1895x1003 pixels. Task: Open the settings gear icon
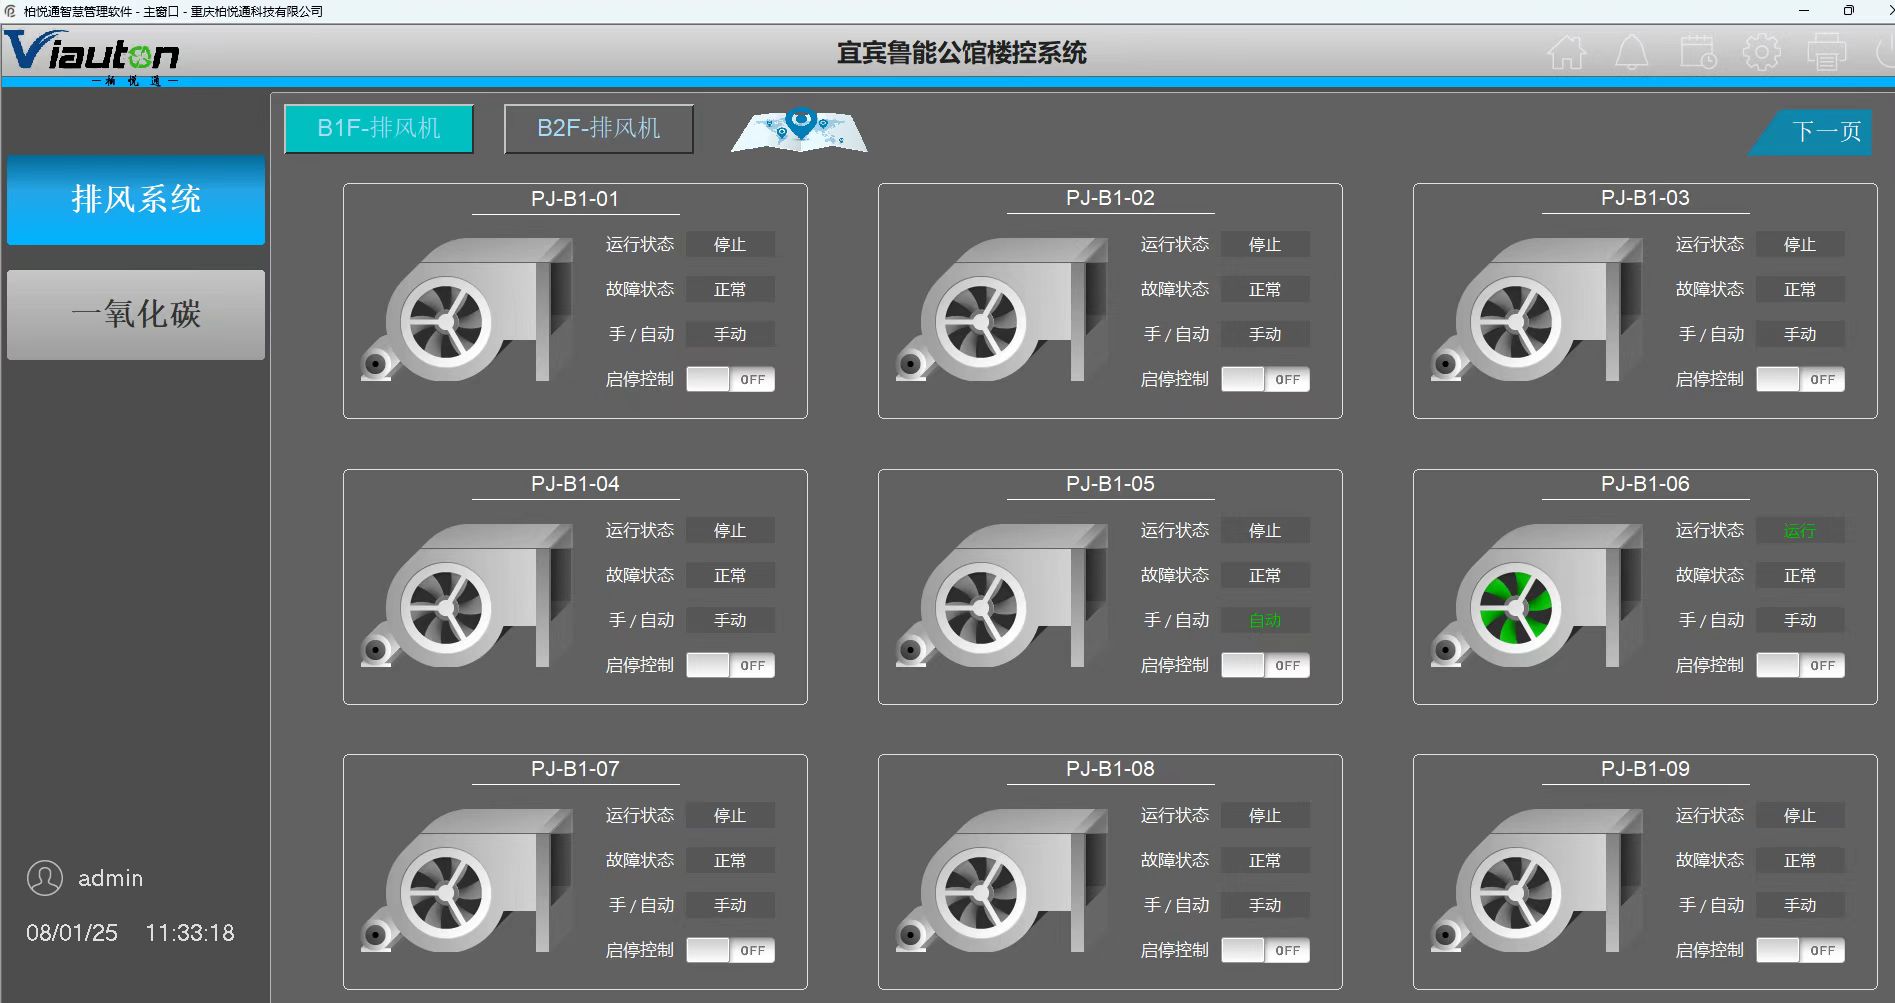pyautogui.click(x=1761, y=52)
